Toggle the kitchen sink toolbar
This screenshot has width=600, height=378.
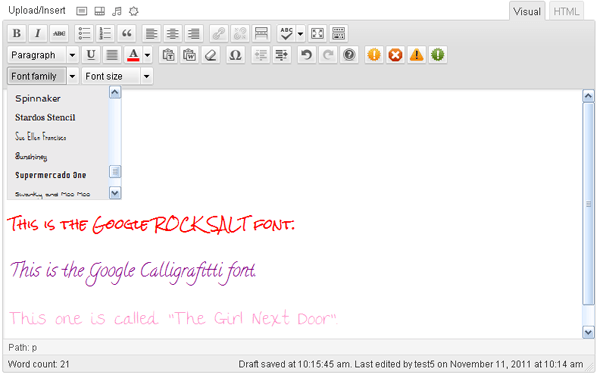[x=339, y=34]
